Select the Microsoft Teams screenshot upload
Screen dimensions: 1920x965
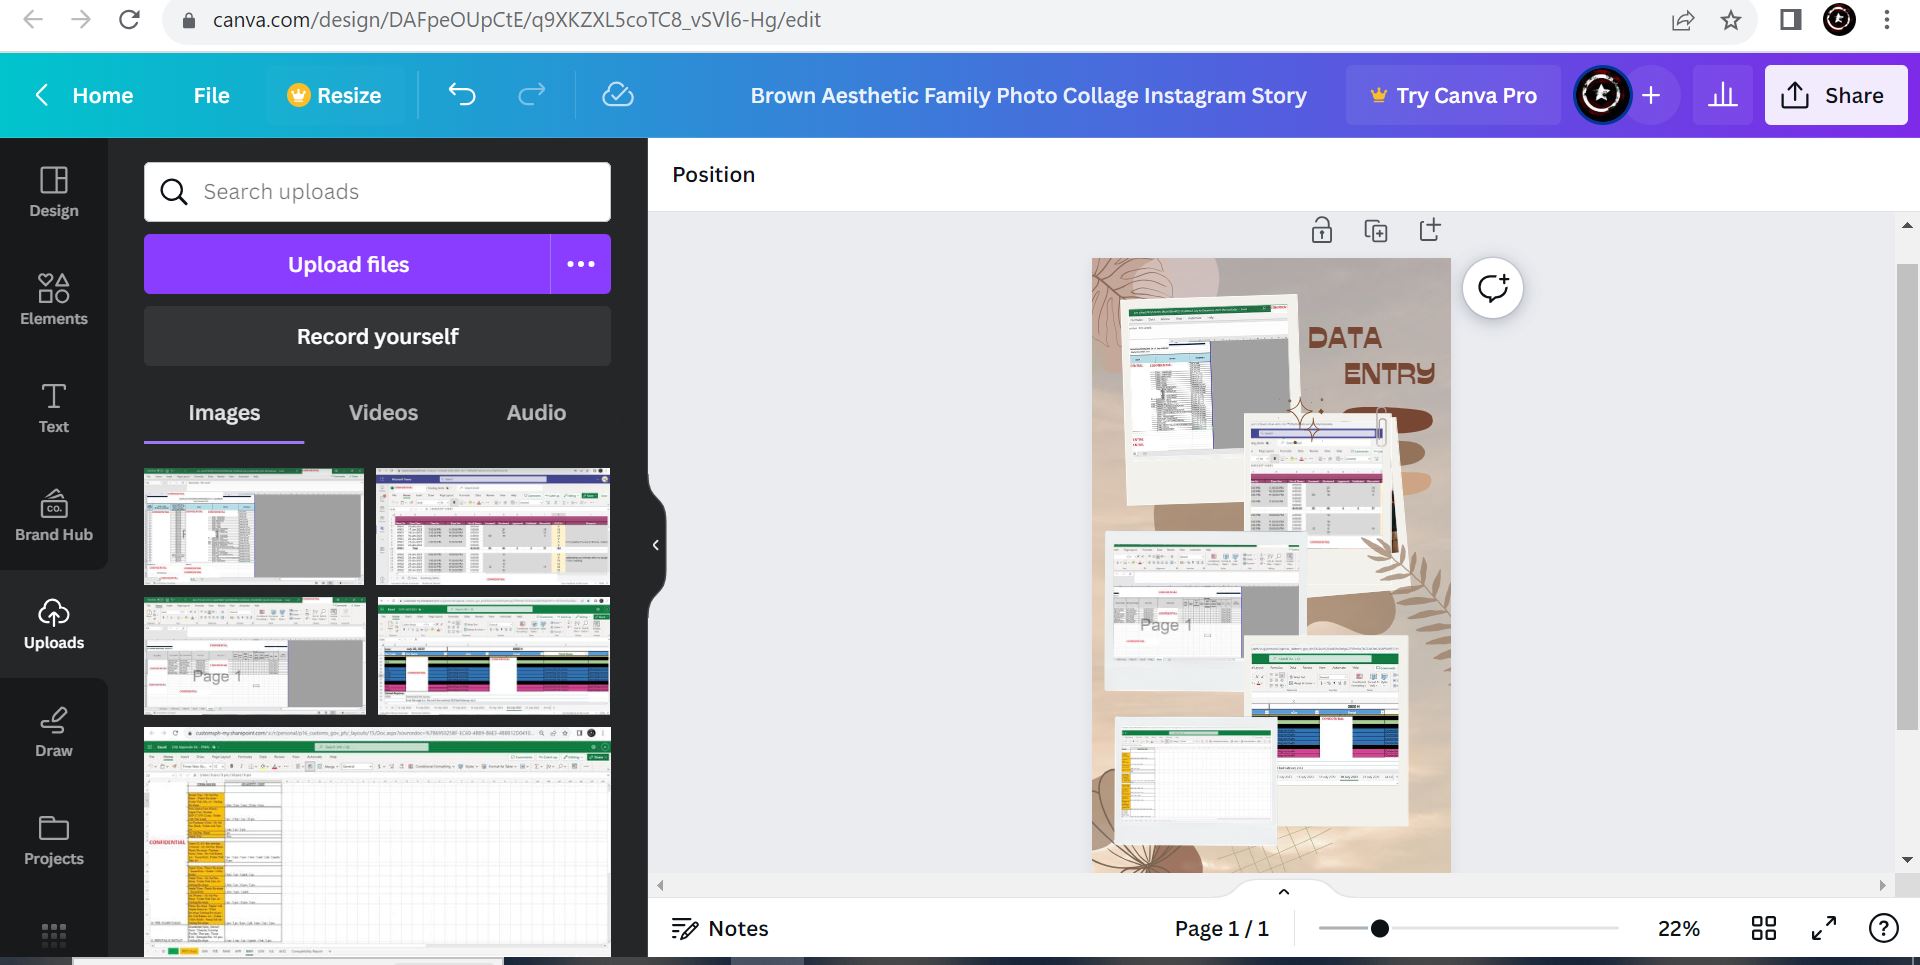pyautogui.click(x=493, y=526)
